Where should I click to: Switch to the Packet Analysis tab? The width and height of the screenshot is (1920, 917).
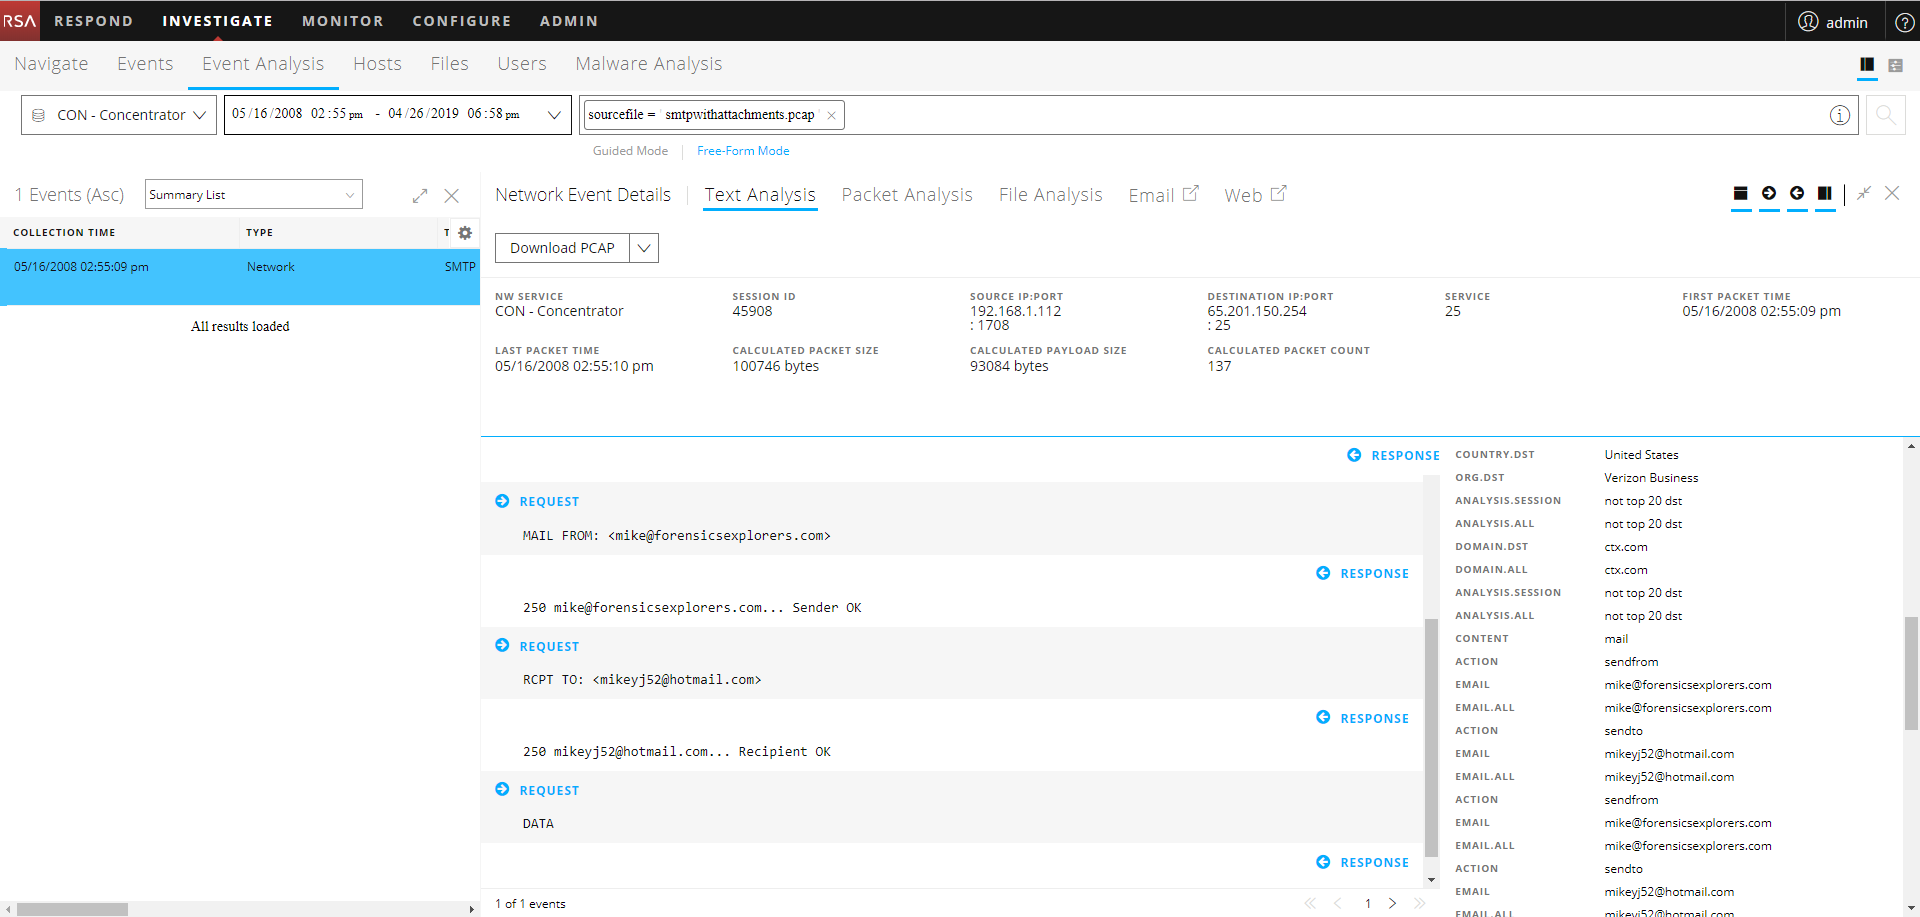point(906,194)
